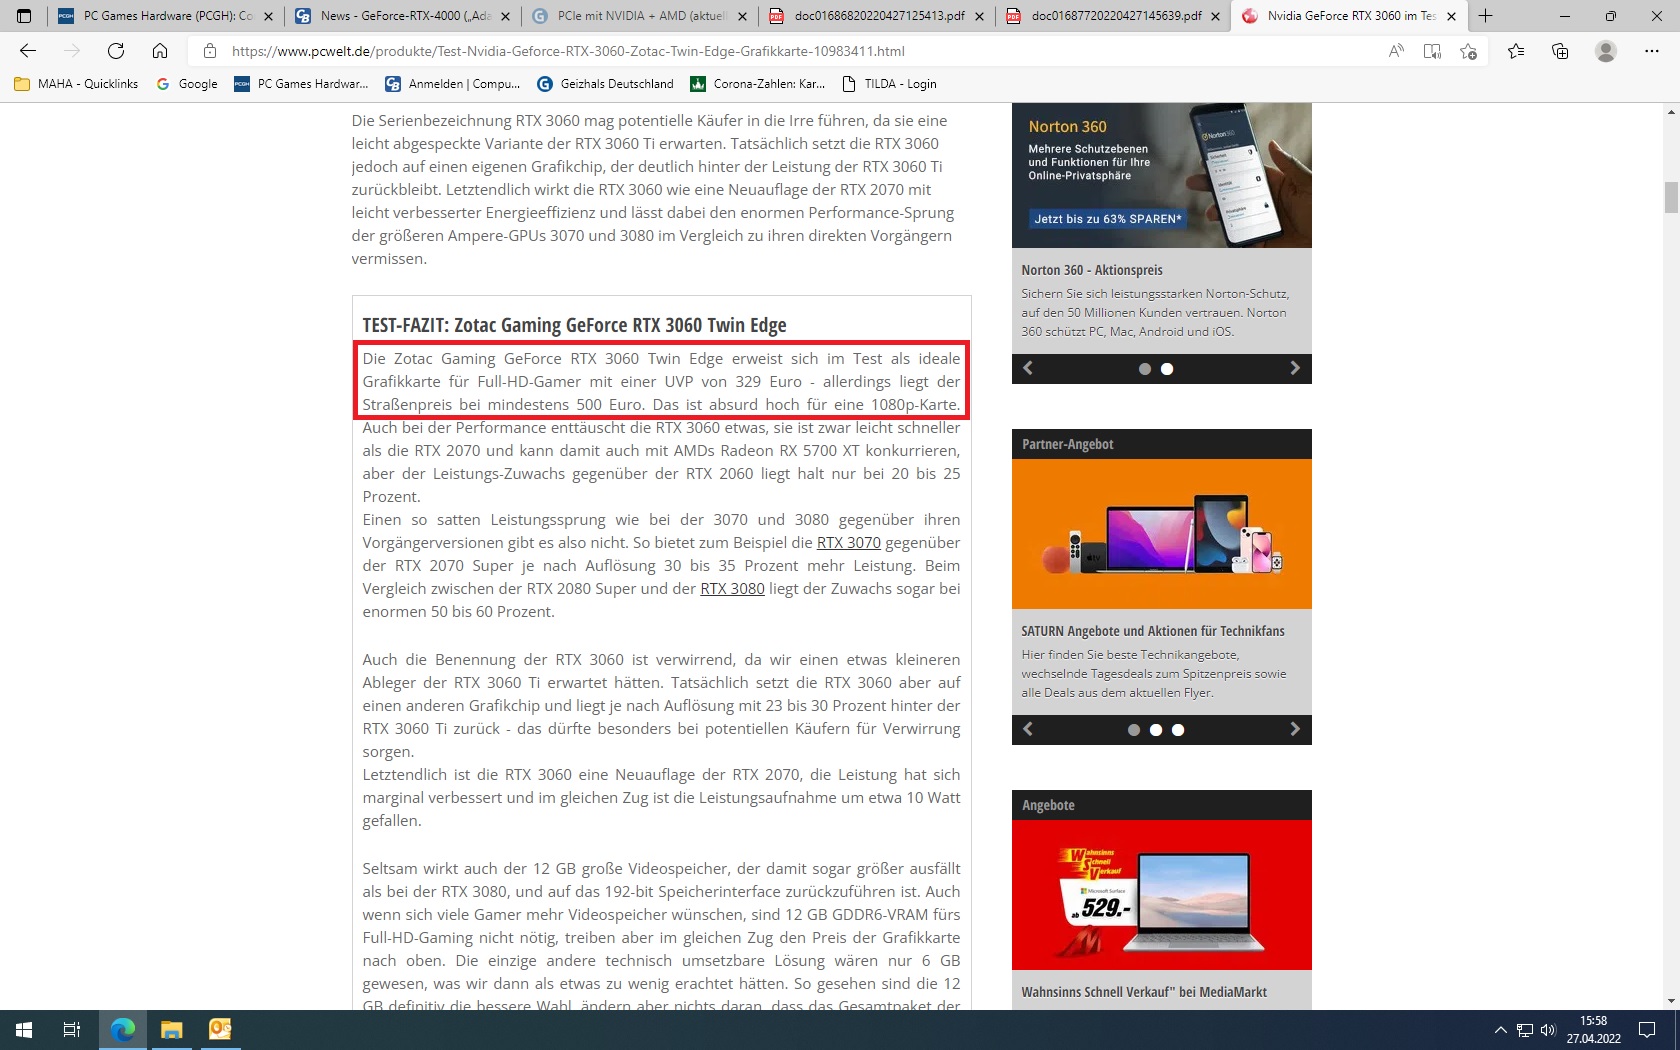The height and width of the screenshot is (1050, 1680).
Task: Open the Norton 360 - Aktionspreis headline
Action: 1092,270
